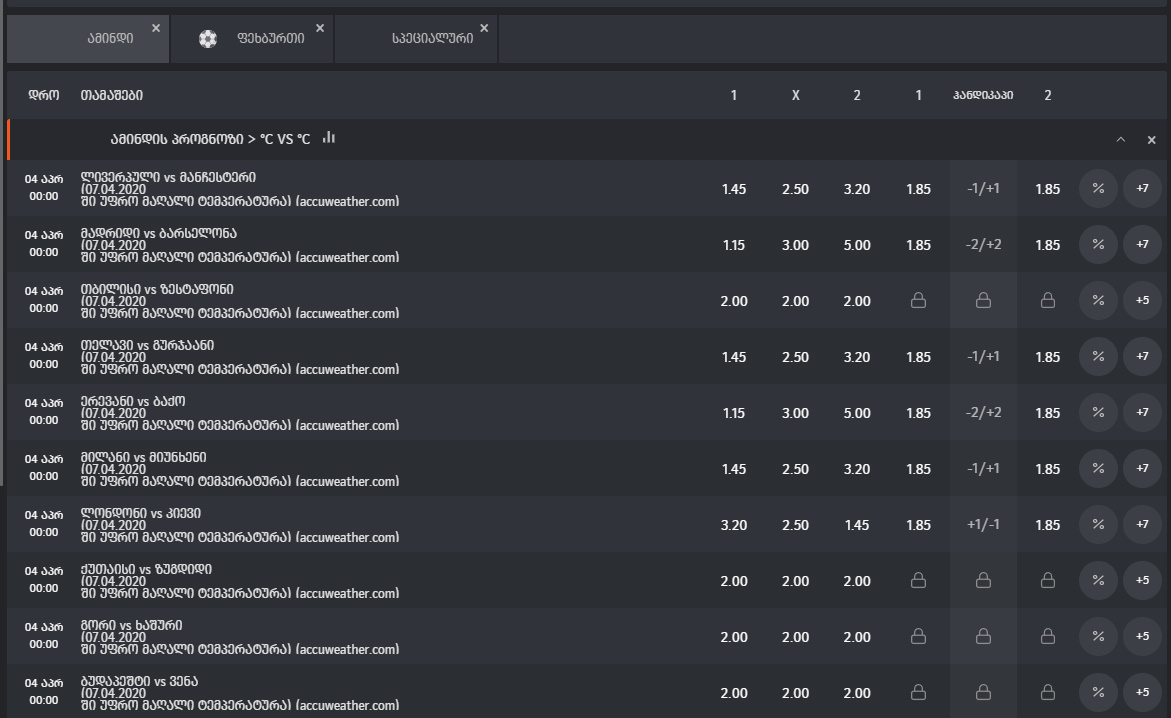Click the percent icon in the ლივერპული vs მანჩესტერი row
The width and height of the screenshot is (1171, 718).
pos(1098,188)
